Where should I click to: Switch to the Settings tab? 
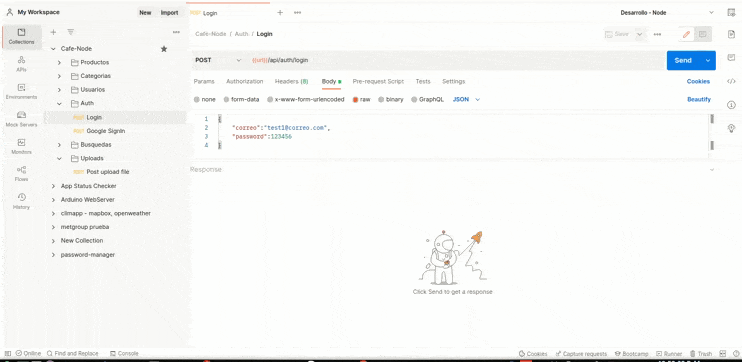tap(453, 81)
